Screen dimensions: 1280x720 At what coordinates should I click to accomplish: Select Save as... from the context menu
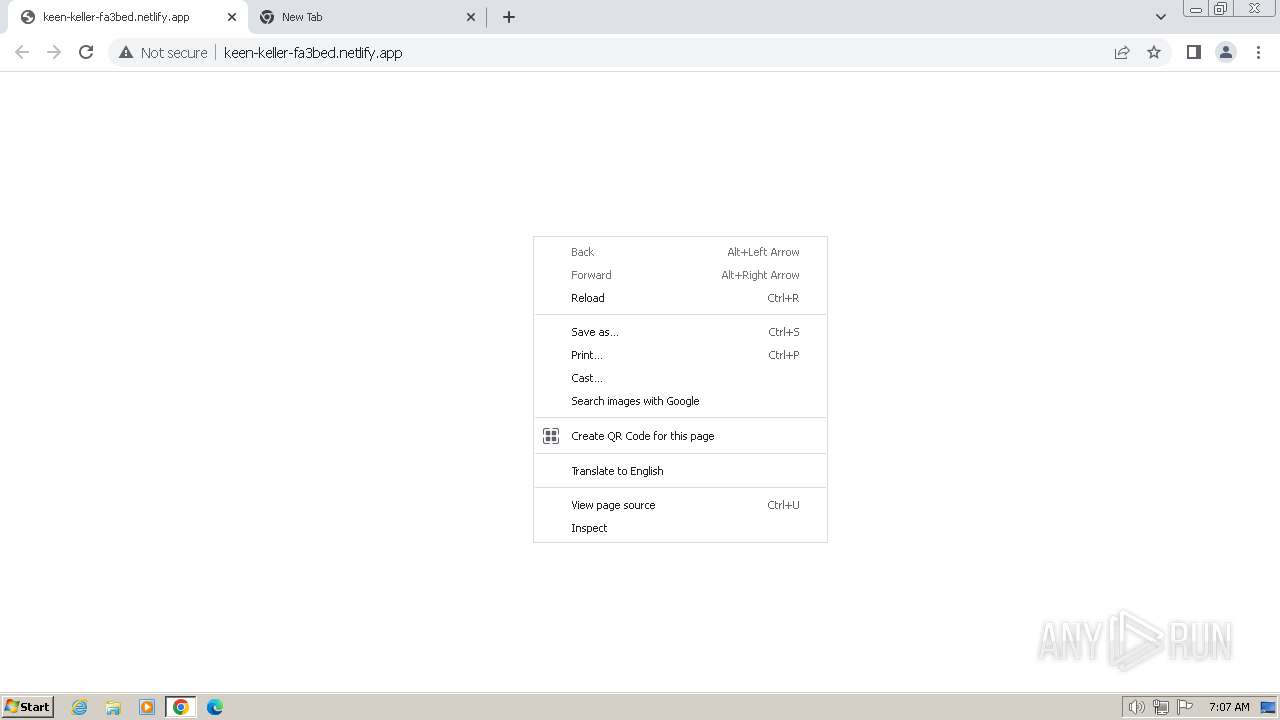click(680, 332)
